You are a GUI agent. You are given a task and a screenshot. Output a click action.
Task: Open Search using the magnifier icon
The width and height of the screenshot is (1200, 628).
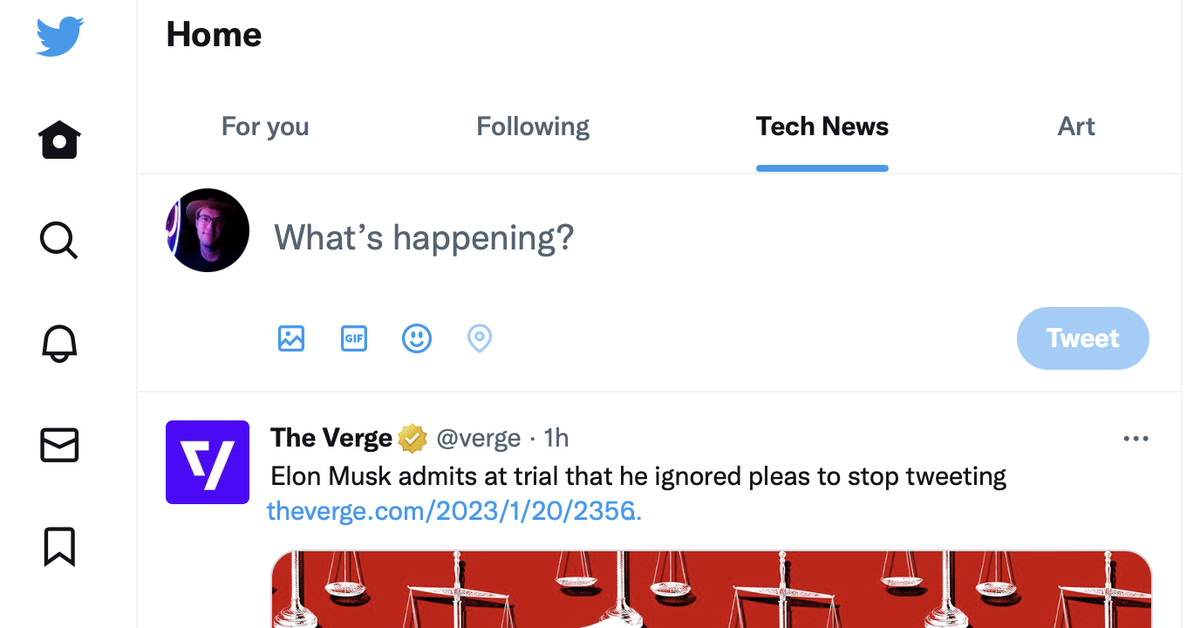(x=59, y=241)
